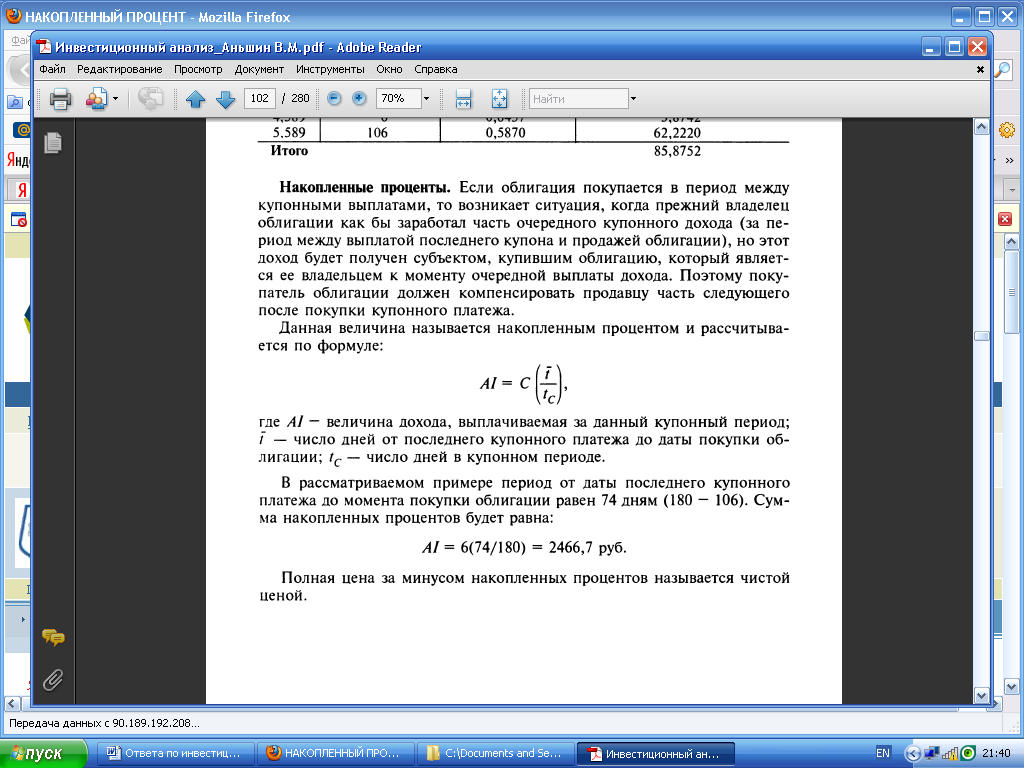Switch to Инвестиционный ан taskbar item
1024x768 pixels.
click(656, 754)
